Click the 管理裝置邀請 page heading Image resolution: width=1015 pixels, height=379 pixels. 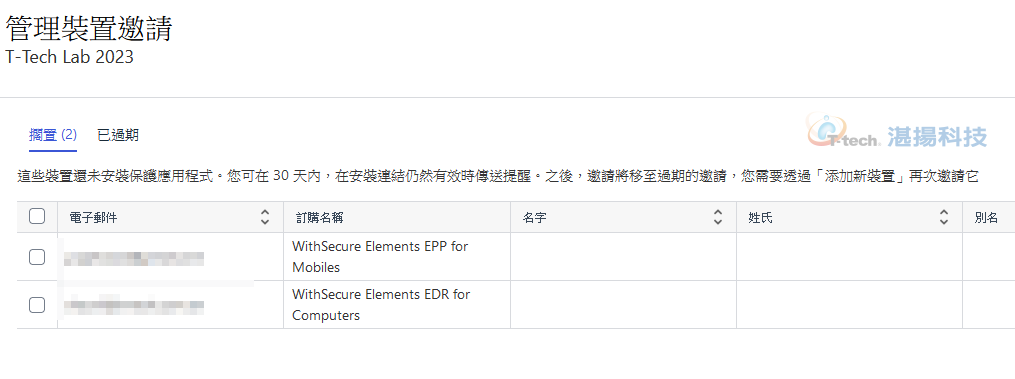click(89, 29)
